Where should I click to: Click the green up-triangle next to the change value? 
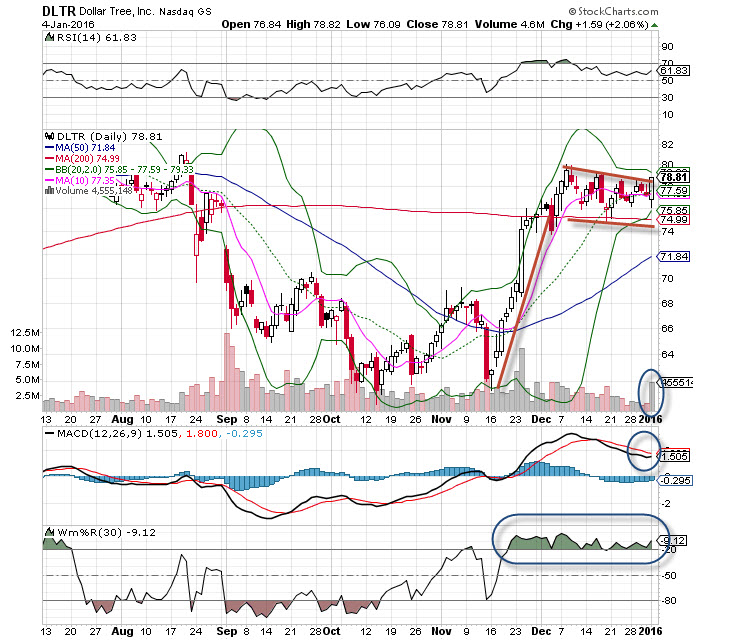pos(654,25)
